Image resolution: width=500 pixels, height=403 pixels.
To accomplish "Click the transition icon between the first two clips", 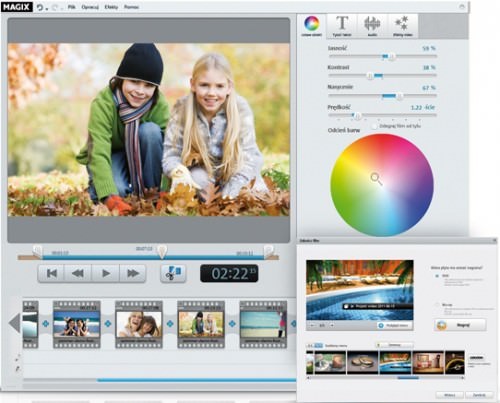I will (x=46, y=323).
